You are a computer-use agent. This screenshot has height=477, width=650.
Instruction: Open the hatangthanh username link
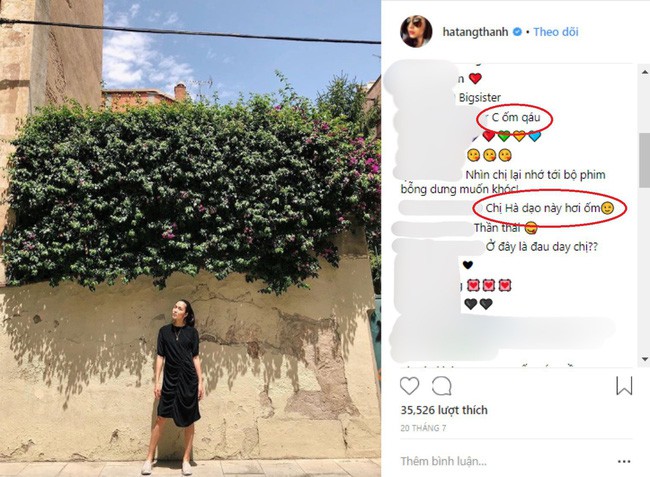(475, 32)
